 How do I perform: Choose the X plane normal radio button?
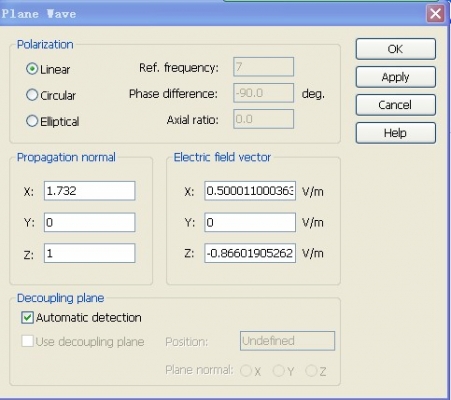pos(246,371)
